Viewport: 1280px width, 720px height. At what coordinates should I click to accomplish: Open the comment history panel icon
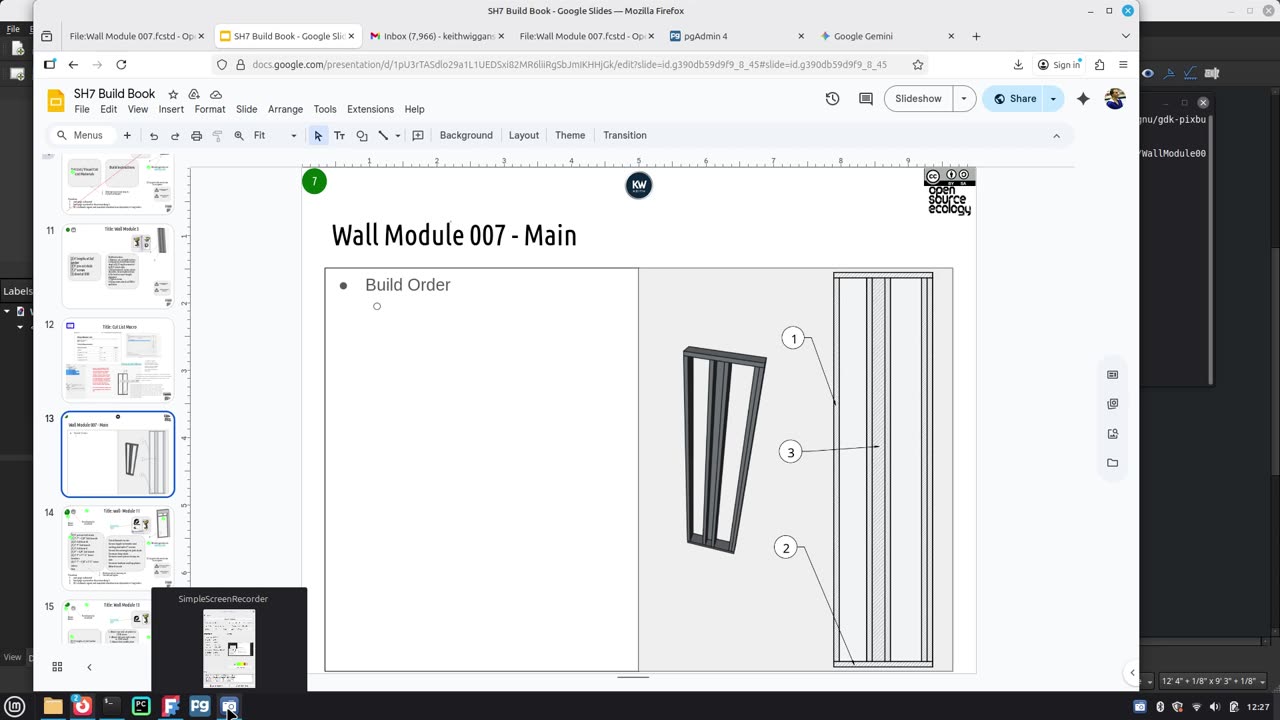866,98
